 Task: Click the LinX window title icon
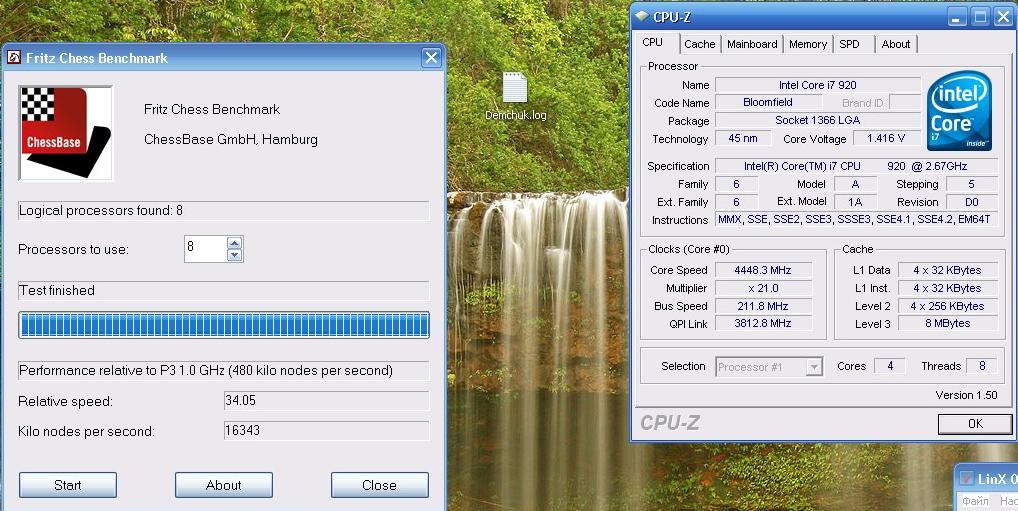tap(967, 479)
